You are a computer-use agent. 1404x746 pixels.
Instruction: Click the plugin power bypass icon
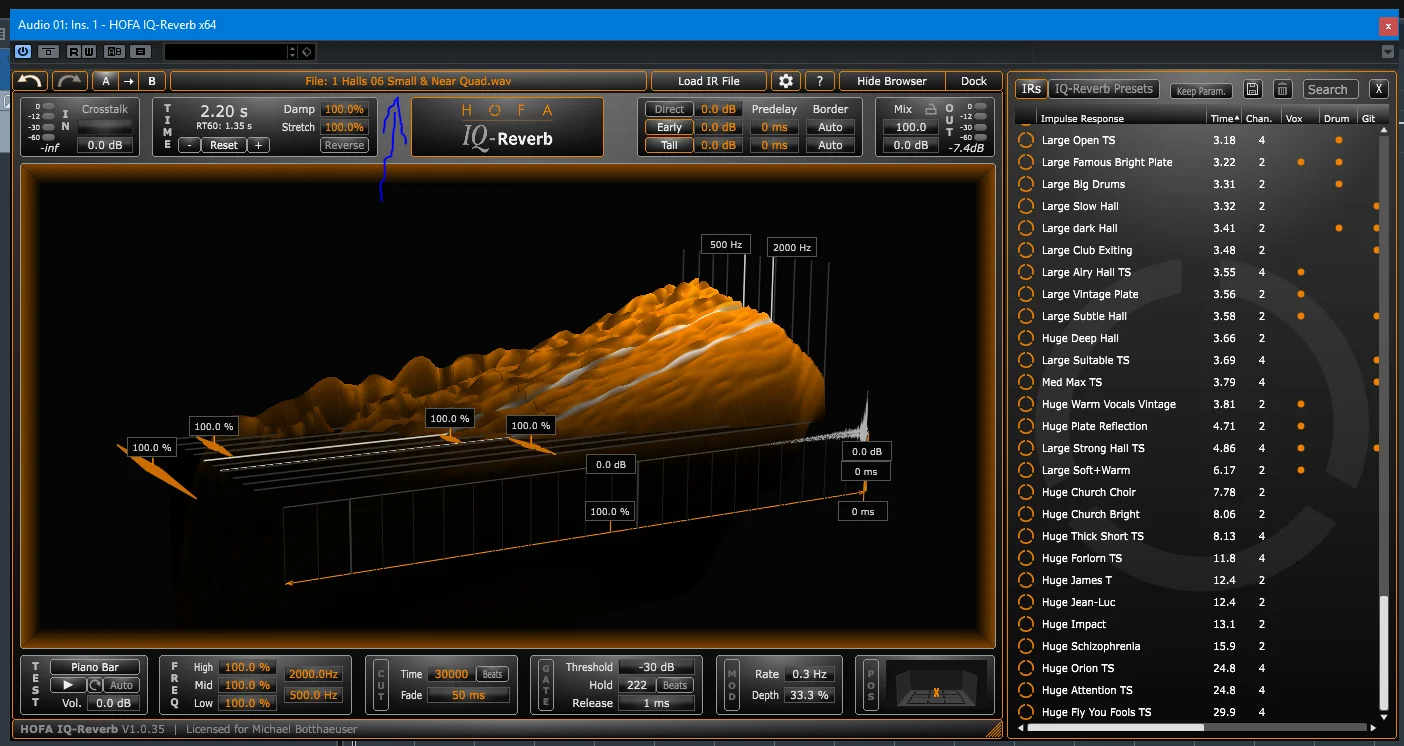22,51
